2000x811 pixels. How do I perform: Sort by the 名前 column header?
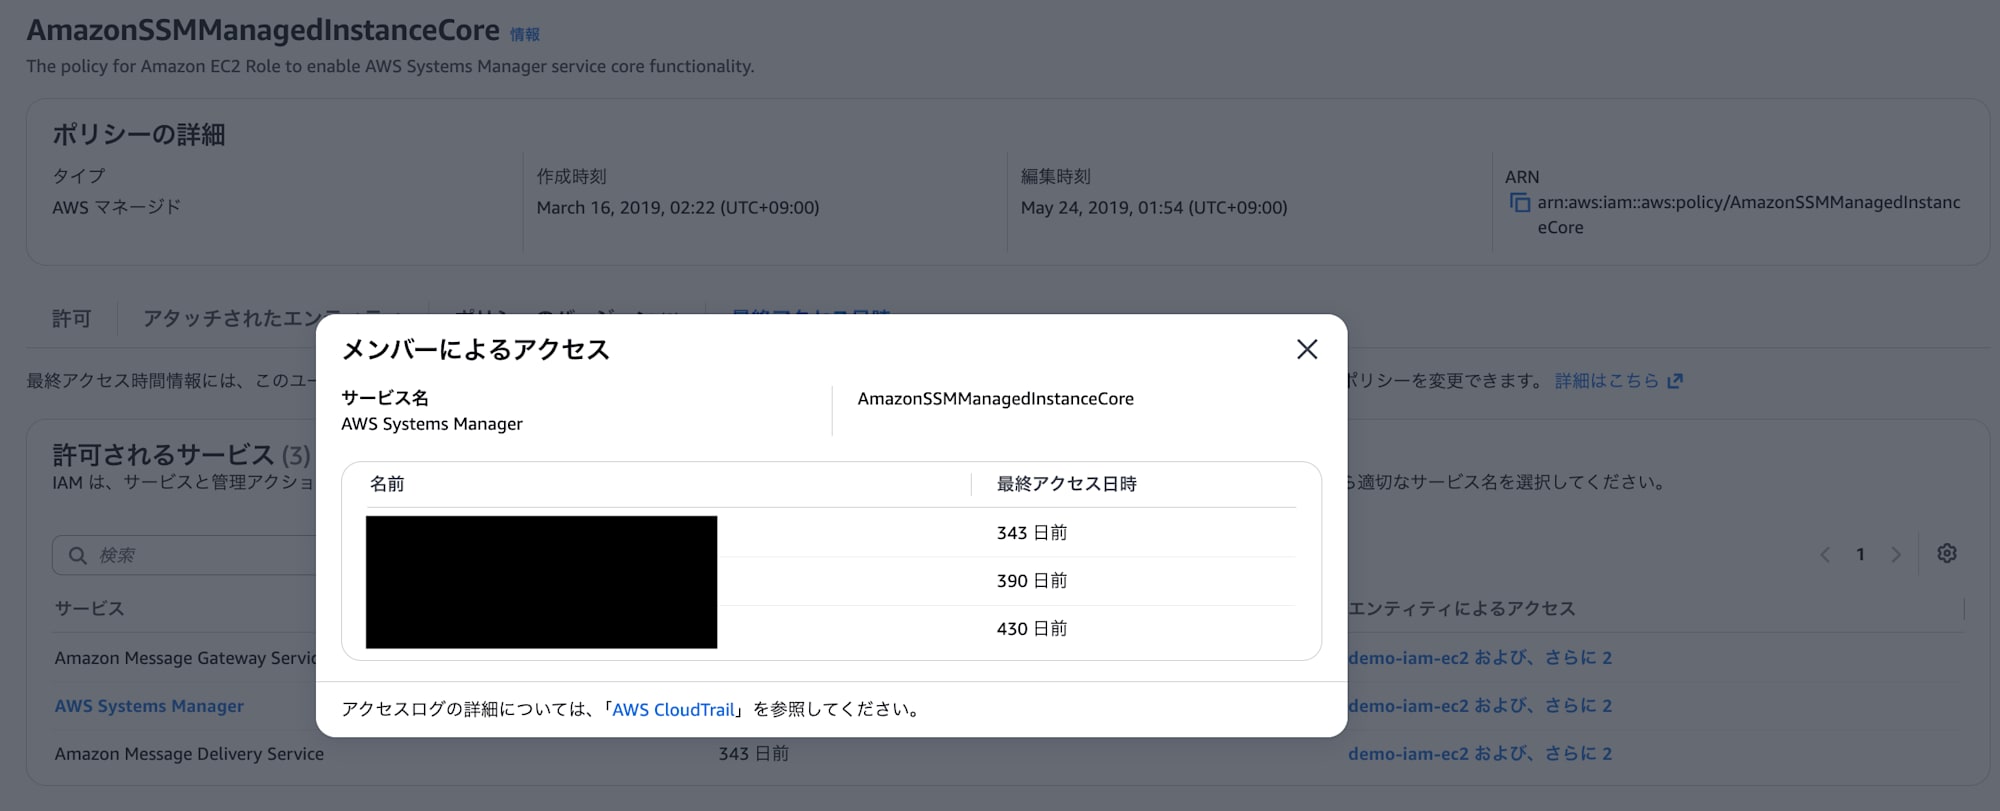pyautogui.click(x=387, y=484)
